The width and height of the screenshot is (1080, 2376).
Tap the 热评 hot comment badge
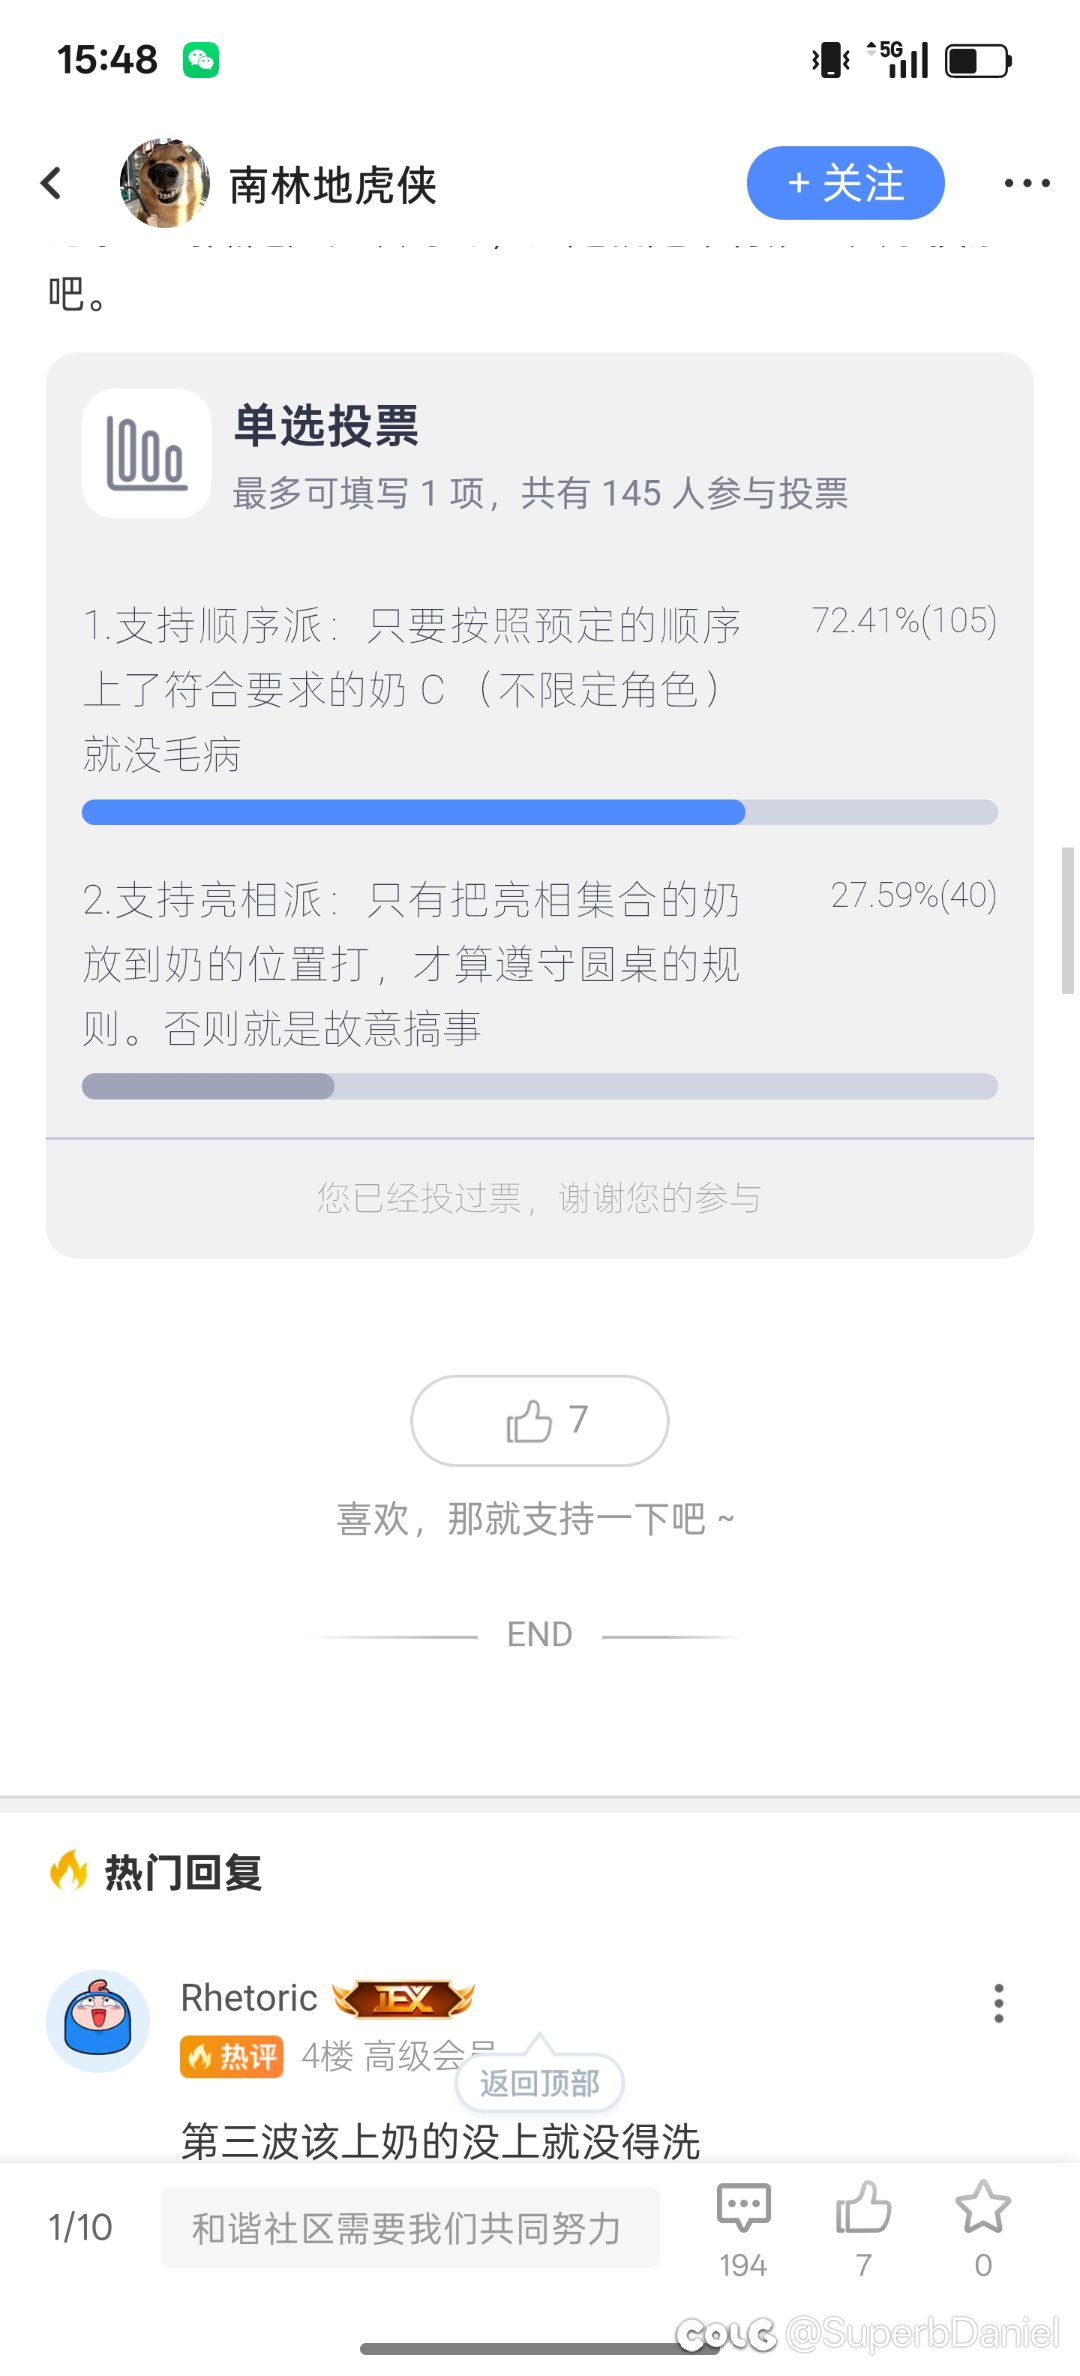pyautogui.click(x=232, y=2057)
